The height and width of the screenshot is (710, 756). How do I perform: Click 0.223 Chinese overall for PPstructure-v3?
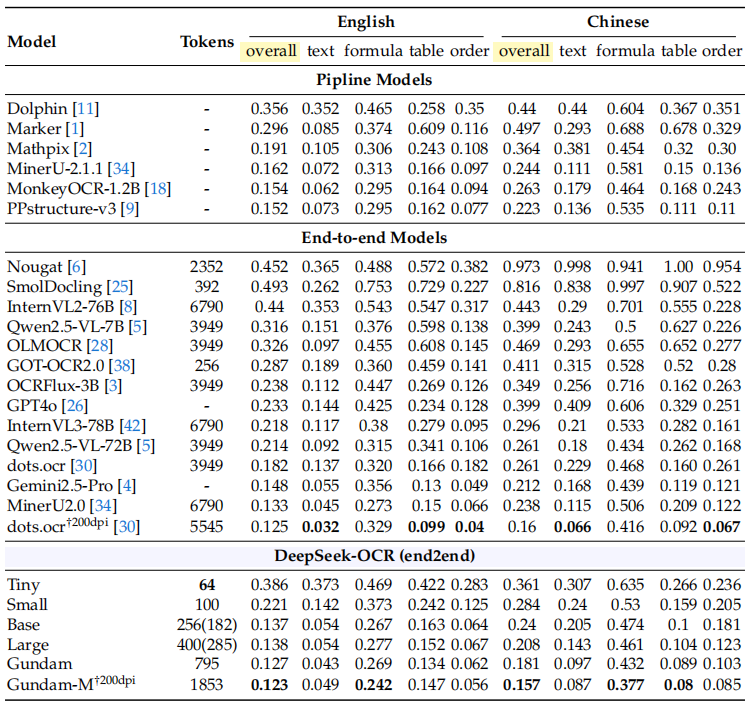[x=522, y=209]
